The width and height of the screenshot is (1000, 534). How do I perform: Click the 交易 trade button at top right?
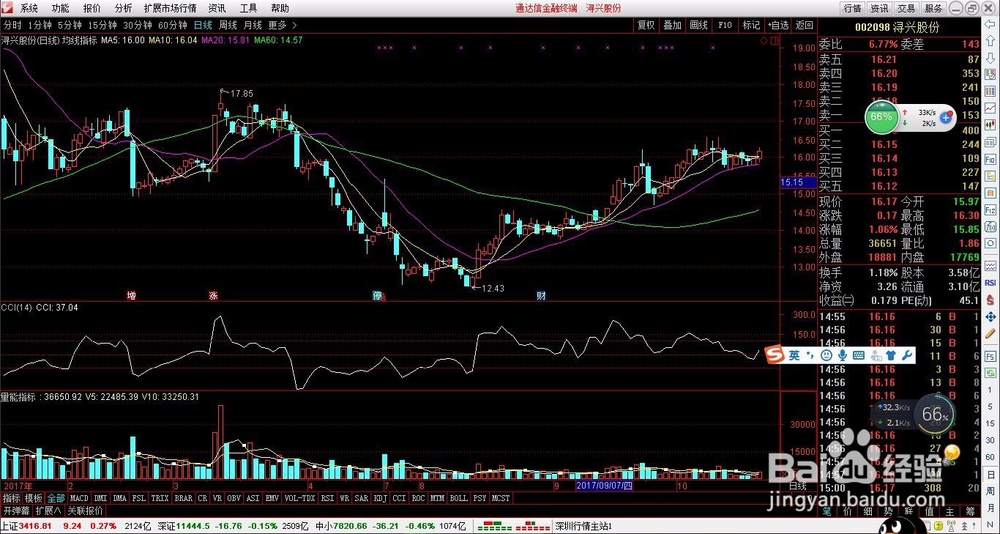906,8
